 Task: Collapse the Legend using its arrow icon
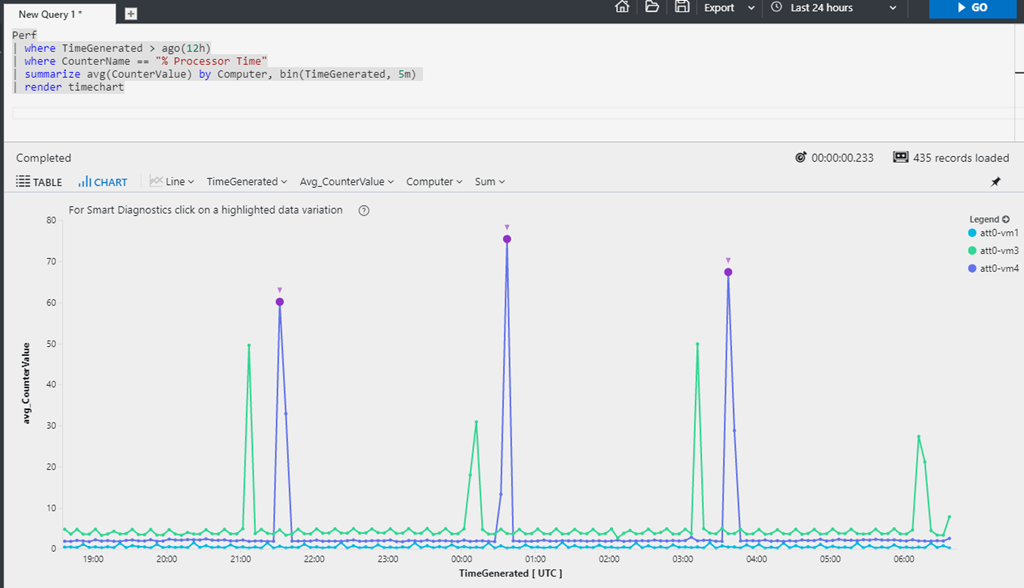1006,219
